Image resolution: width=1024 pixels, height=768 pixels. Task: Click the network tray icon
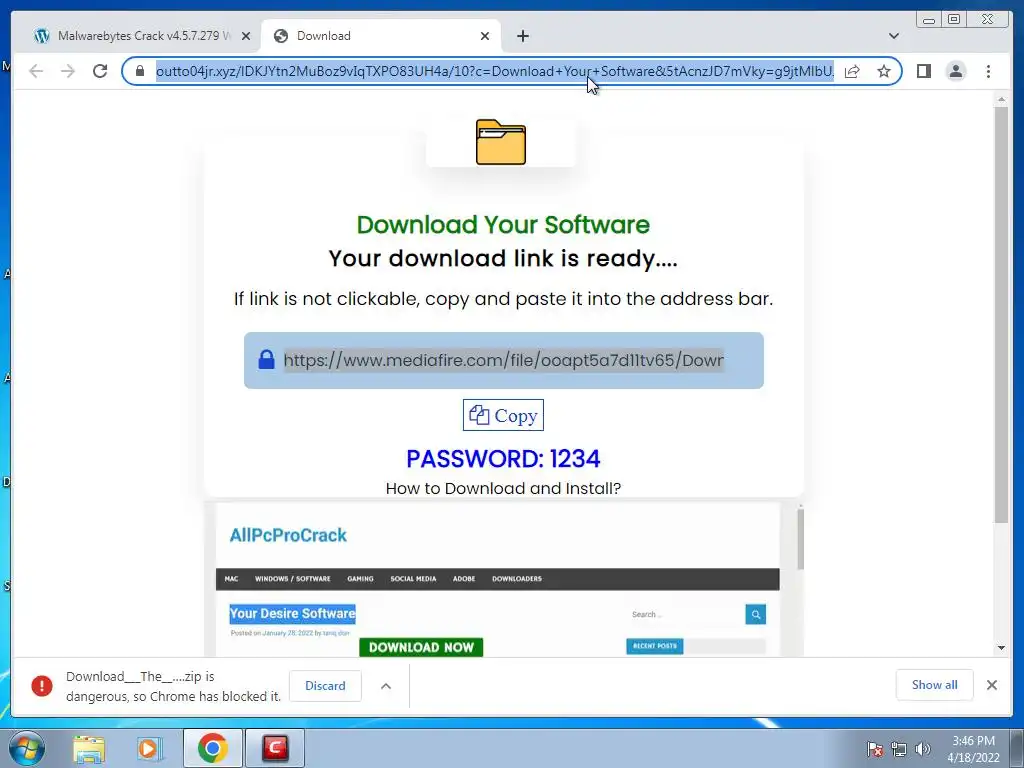(x=899, y=749)
